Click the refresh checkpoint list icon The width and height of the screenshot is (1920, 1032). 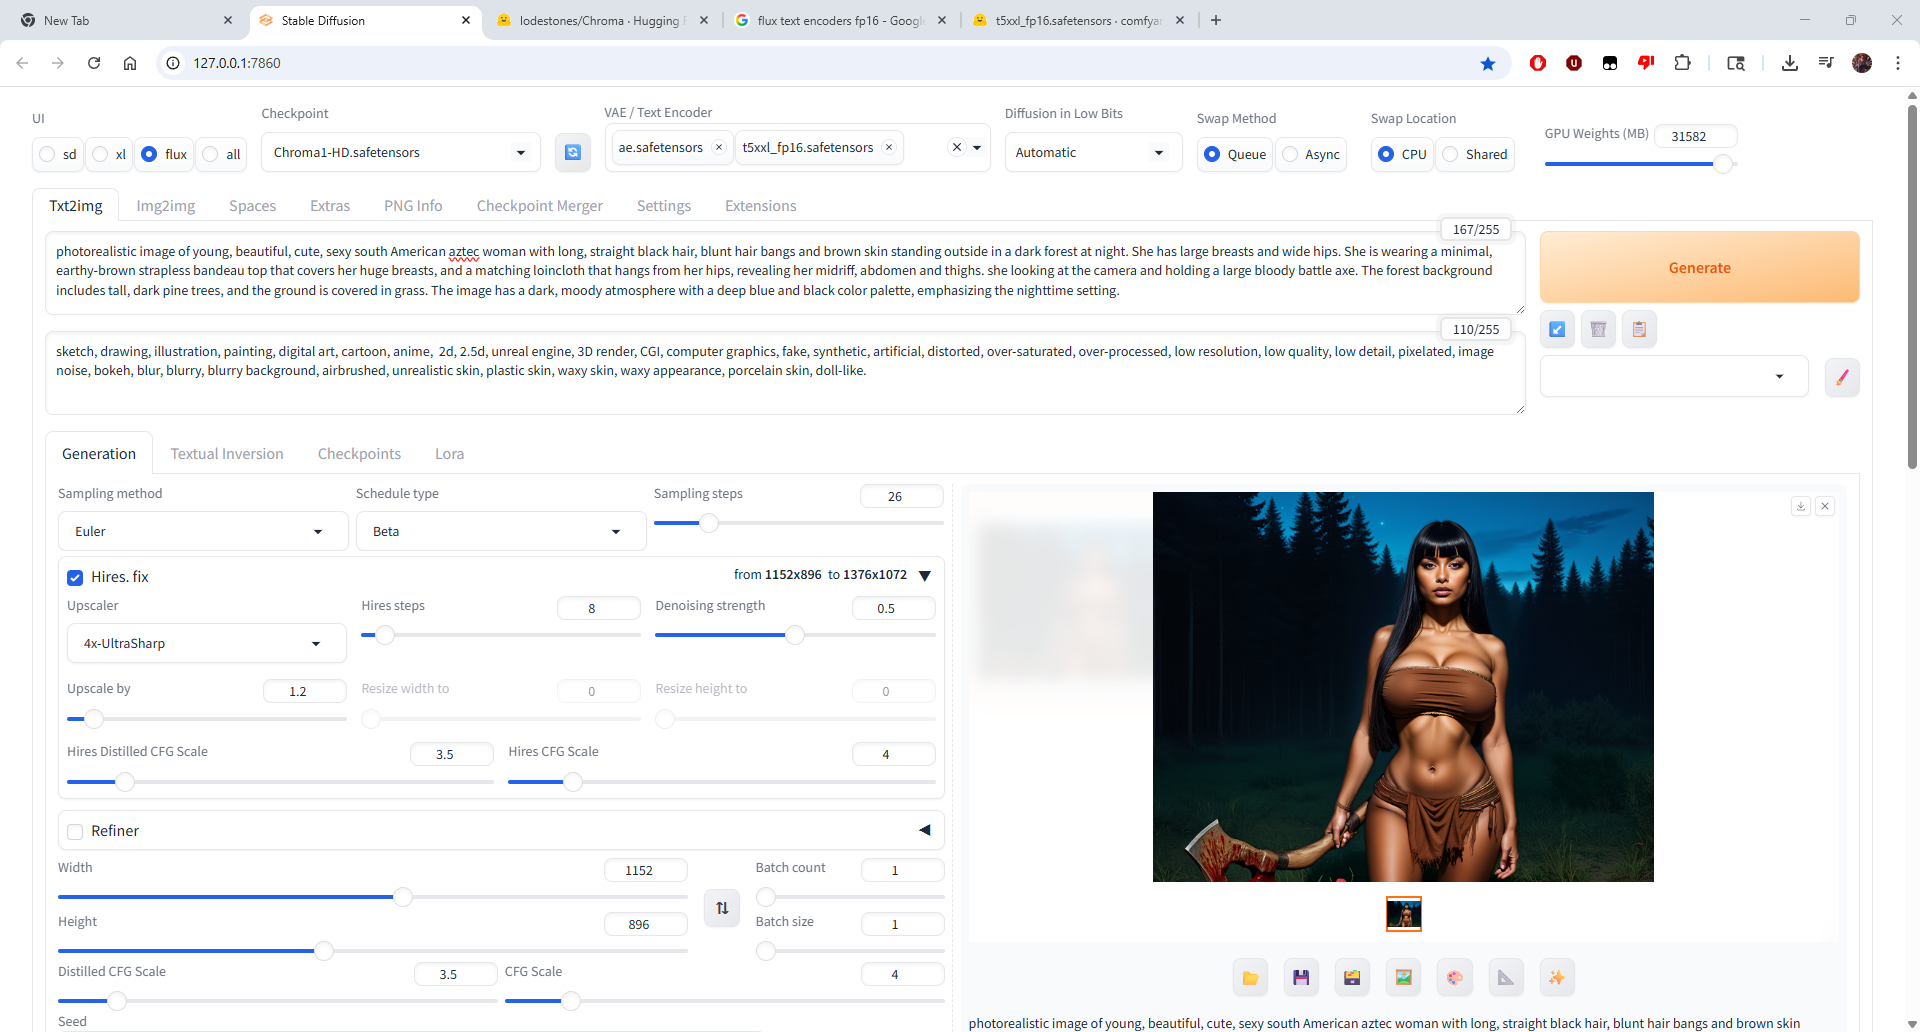point(572,152)
